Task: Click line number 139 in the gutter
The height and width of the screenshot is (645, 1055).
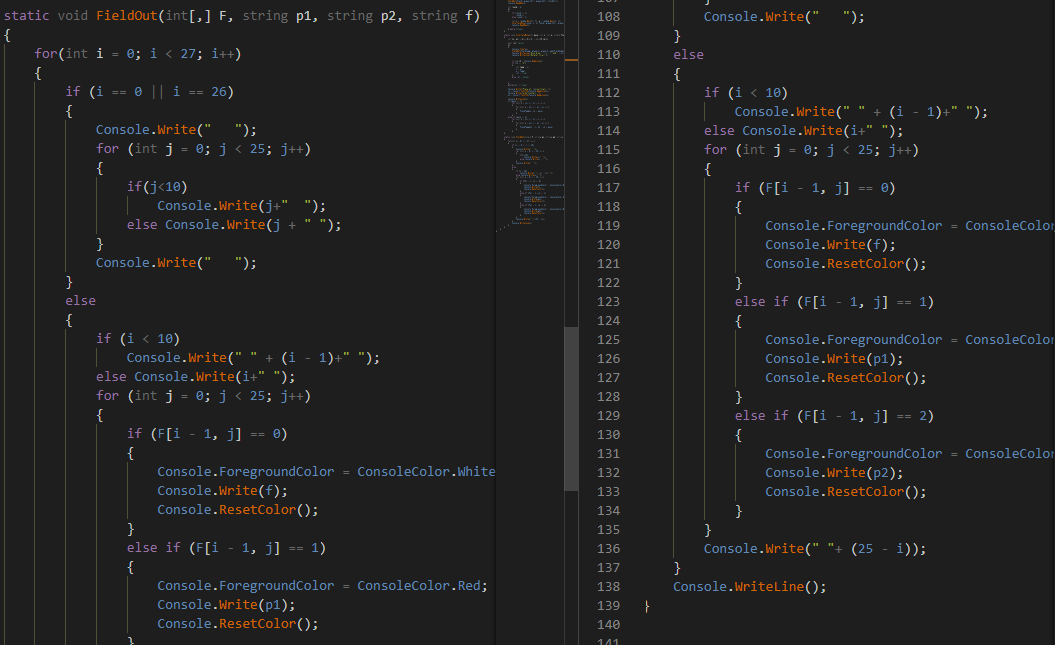Action: coord(608,605)
